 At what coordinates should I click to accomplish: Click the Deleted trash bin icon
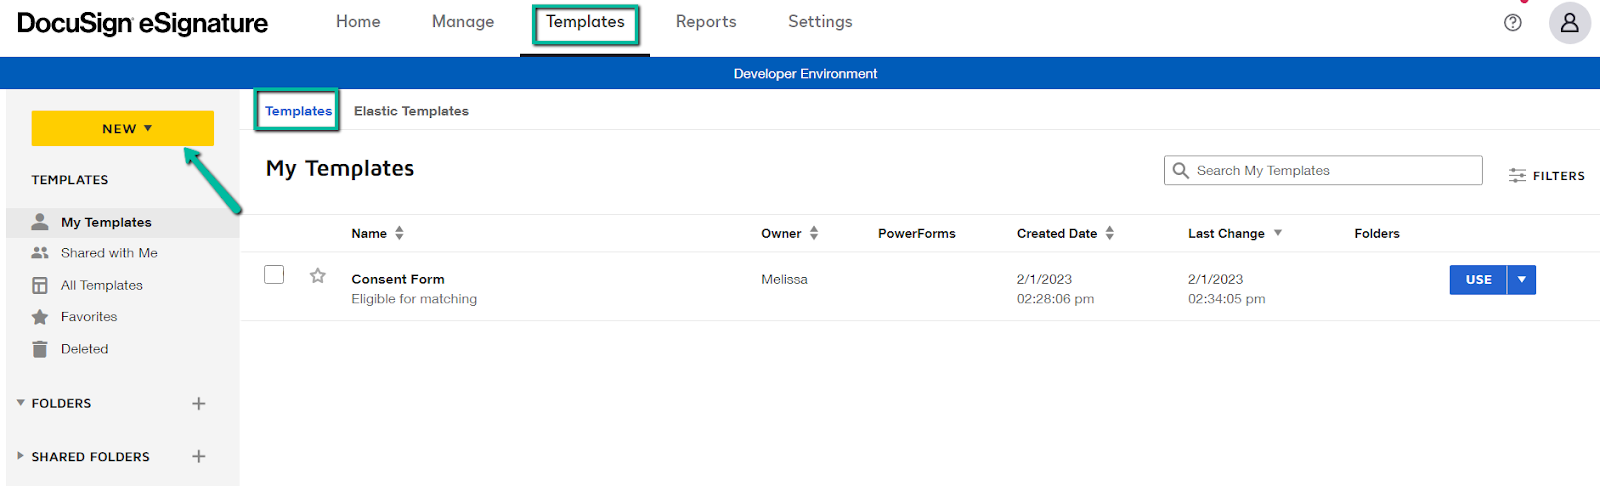coord(40,349)
